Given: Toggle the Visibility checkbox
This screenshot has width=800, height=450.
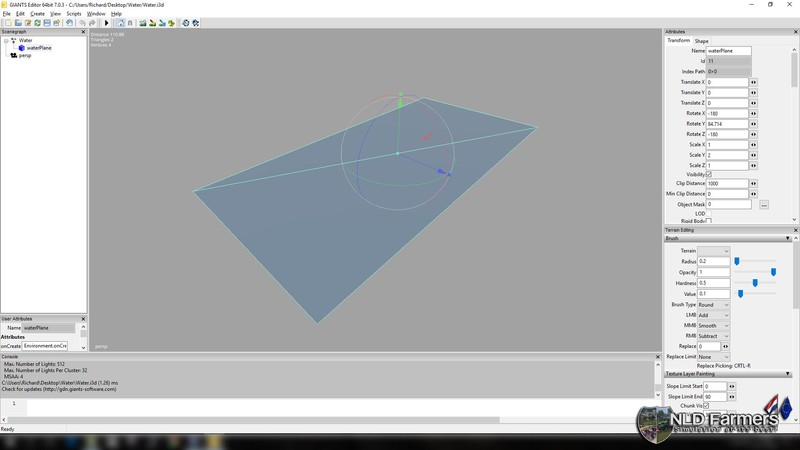Looking at the screenshot, I should tap(709, 175).
